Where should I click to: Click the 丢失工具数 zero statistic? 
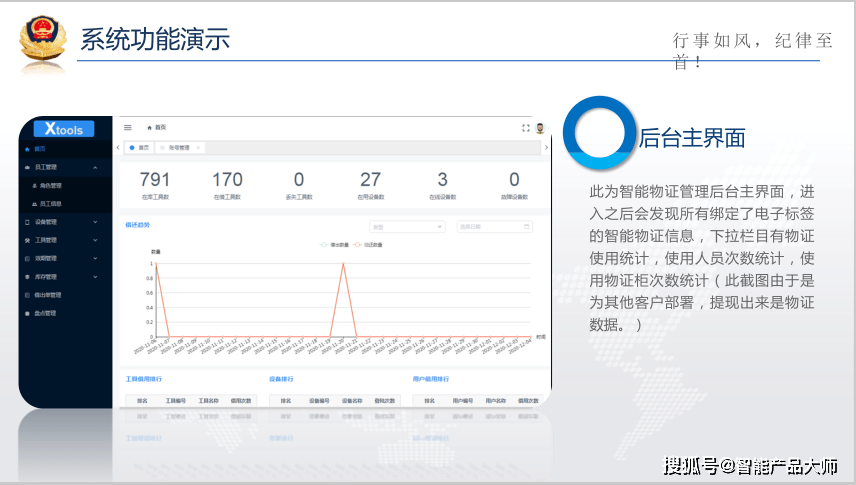tap(299, 185)
